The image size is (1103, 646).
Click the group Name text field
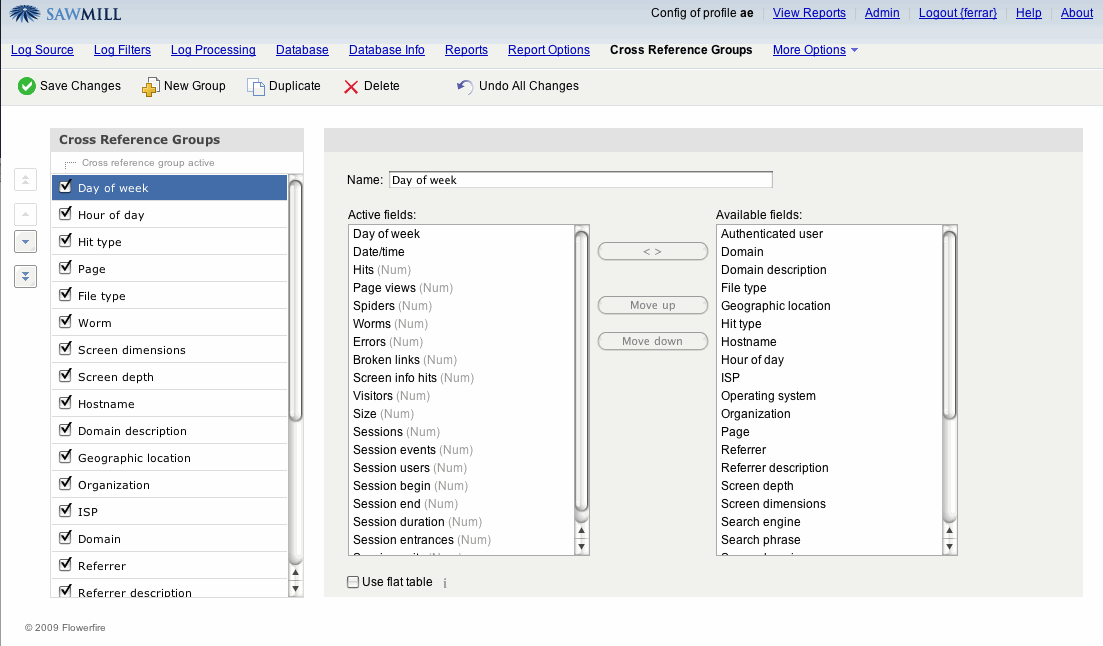click(580, 180)
